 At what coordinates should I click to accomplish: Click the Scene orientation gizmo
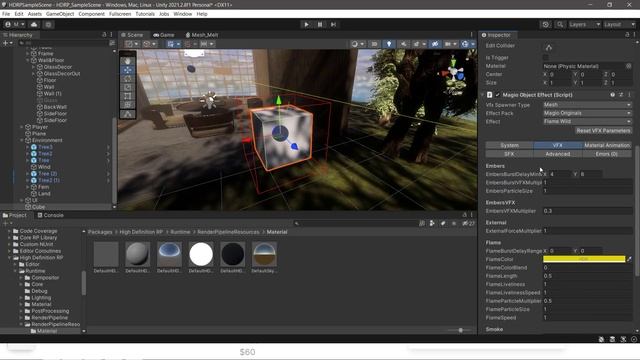point(453,73)
